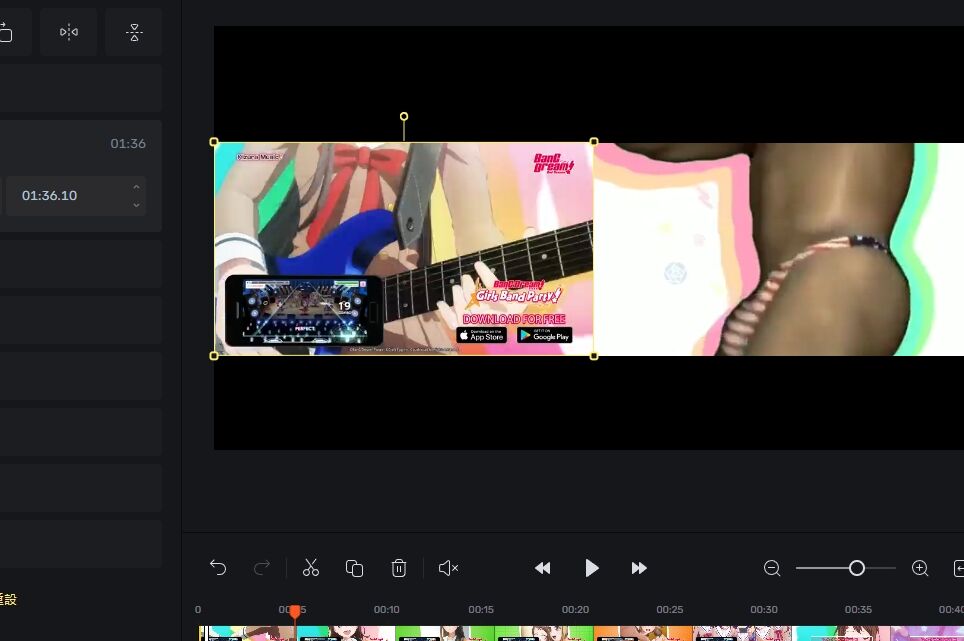Click the timeline zoom slider knob
The width and height of the screenshot is (964, 641).
coord(856,568)
